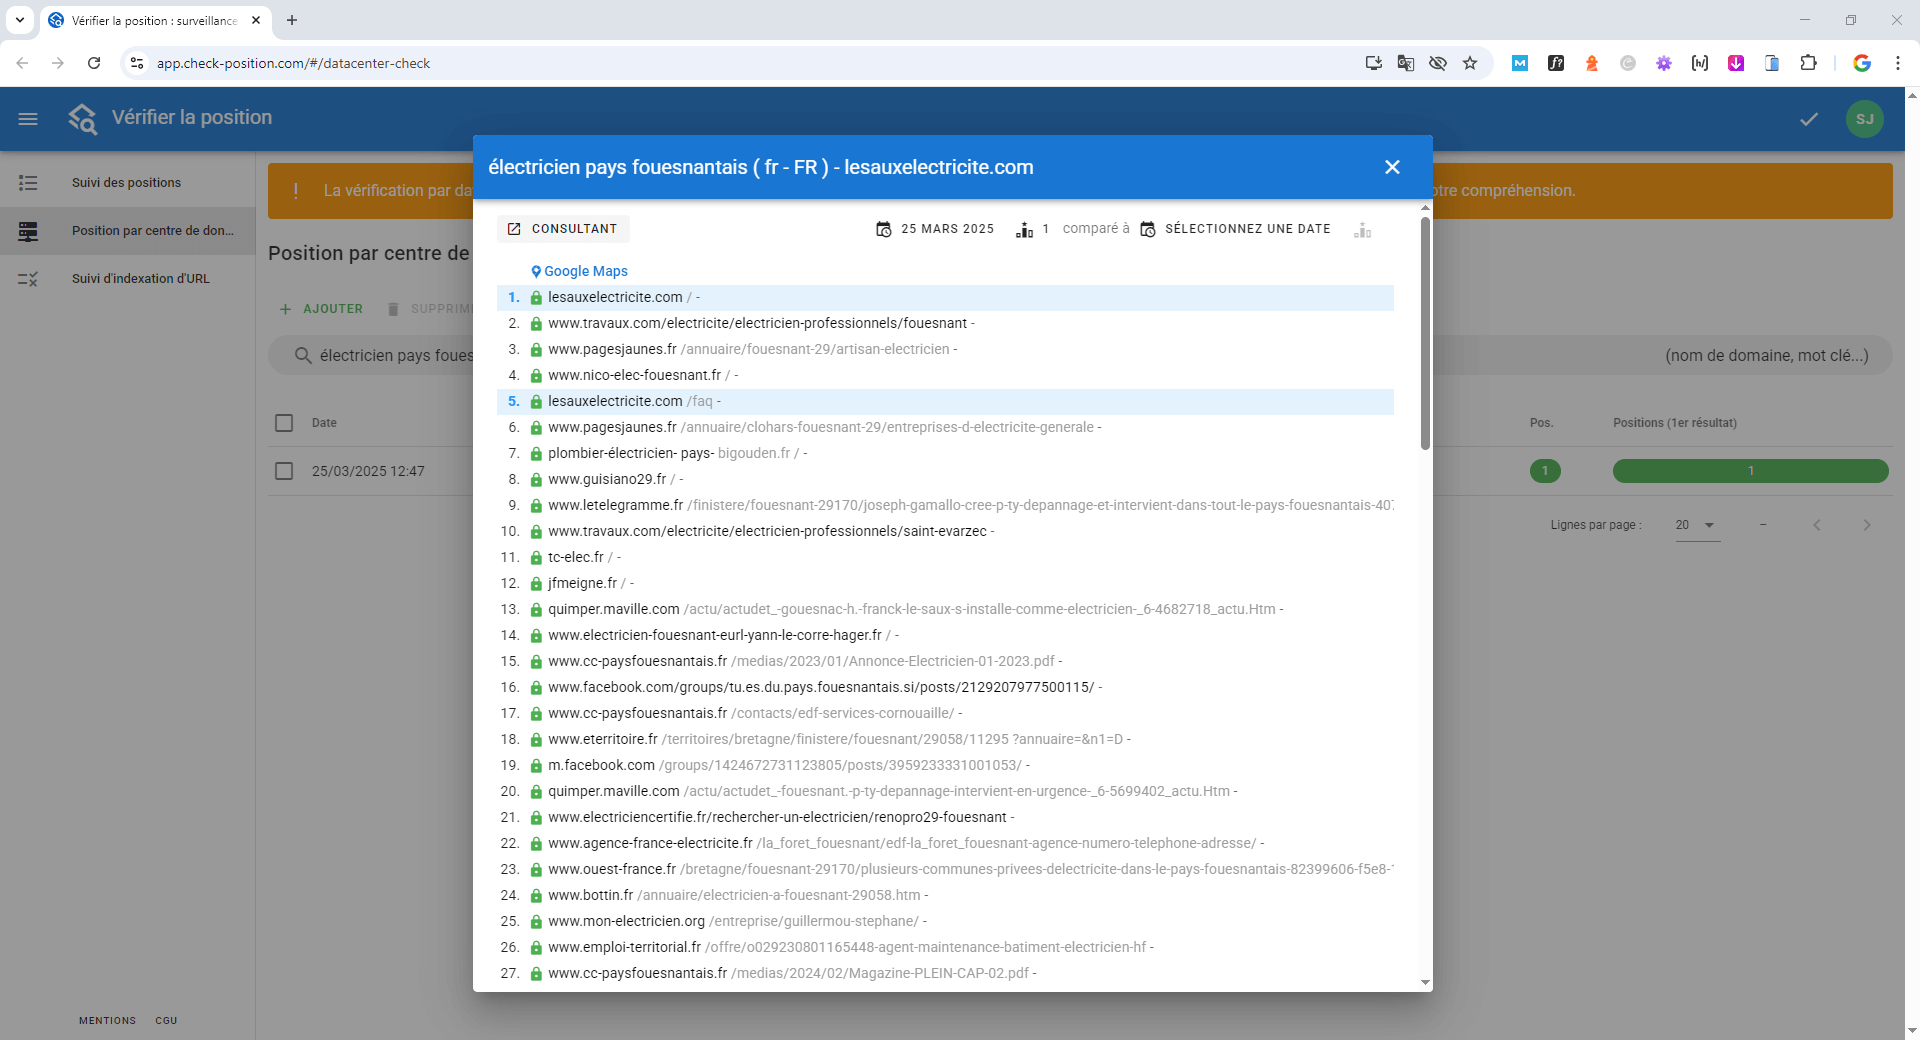This screenshot has height=1040, width=1920.
Task: Select the www.letelegramme.fr result row
Action: click(945, 505)
